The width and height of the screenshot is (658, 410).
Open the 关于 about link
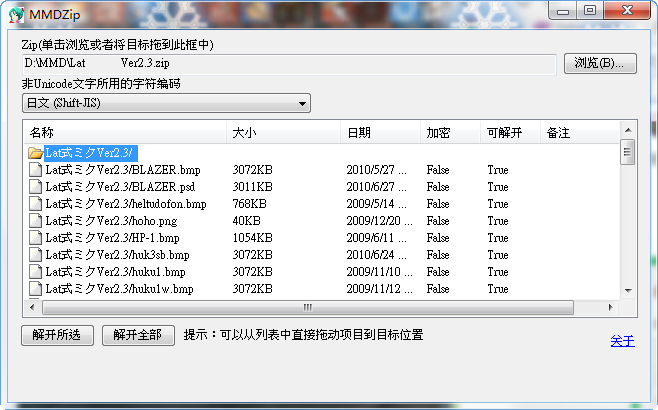(x=622, y=341)
